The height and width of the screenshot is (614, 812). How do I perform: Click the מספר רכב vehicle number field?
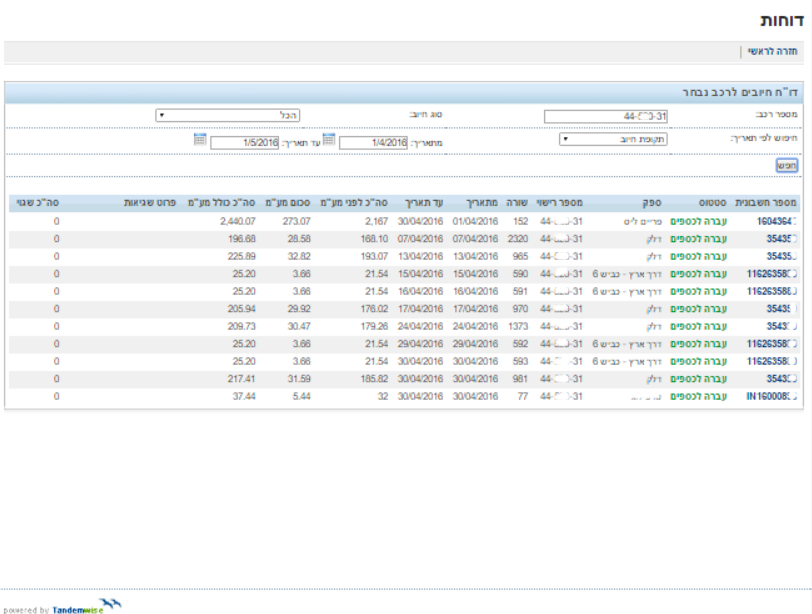(x=612, y=116)
